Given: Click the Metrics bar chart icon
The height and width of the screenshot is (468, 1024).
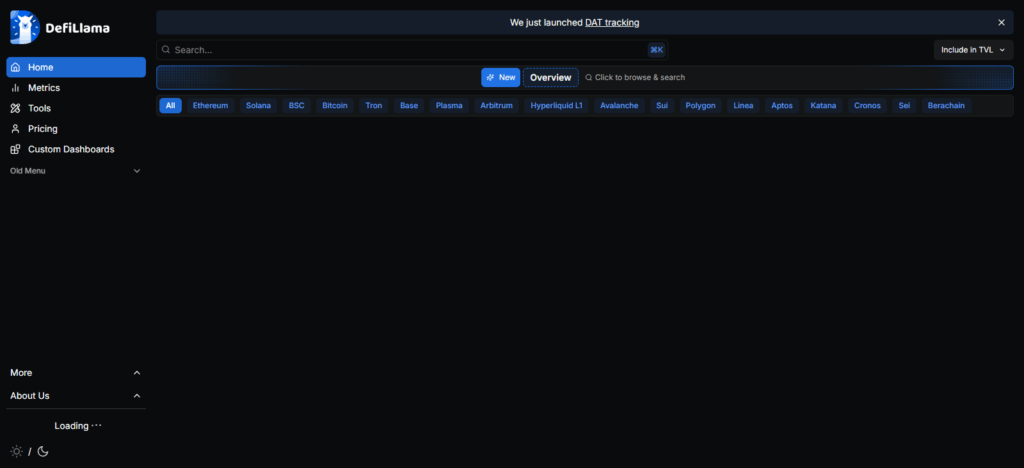Looking at the screenshot, I should [16, 87].
